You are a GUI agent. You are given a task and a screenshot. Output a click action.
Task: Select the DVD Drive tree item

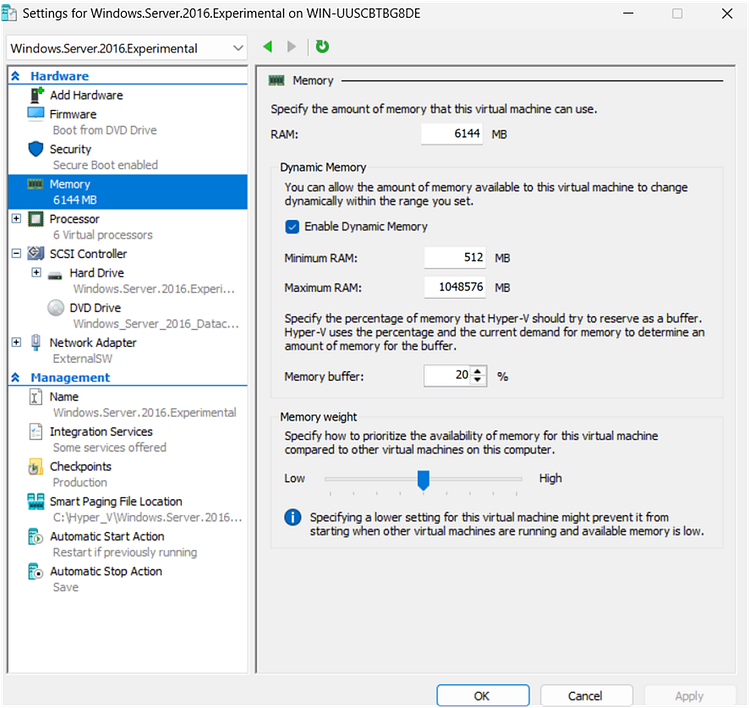coord(95,308)
